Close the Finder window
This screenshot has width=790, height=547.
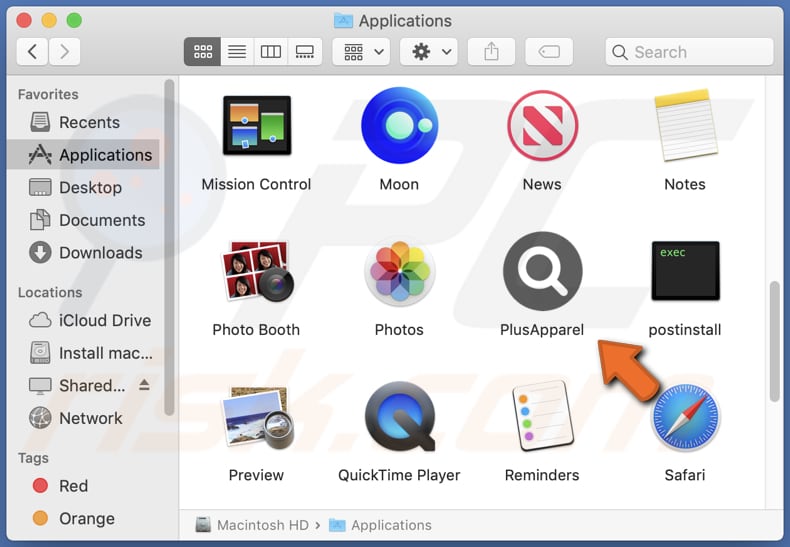coord(24,20)
